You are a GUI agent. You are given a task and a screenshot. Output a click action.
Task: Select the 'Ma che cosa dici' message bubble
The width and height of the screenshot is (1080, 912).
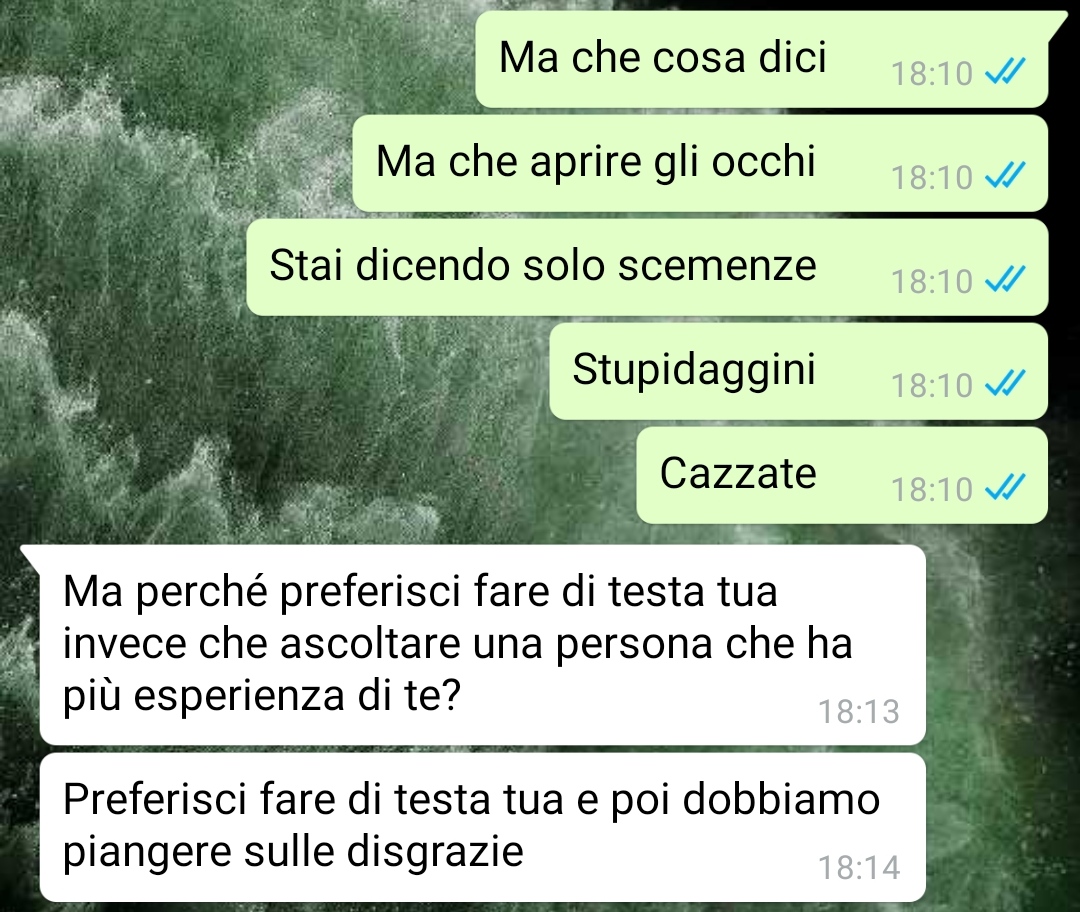(762, 59)
